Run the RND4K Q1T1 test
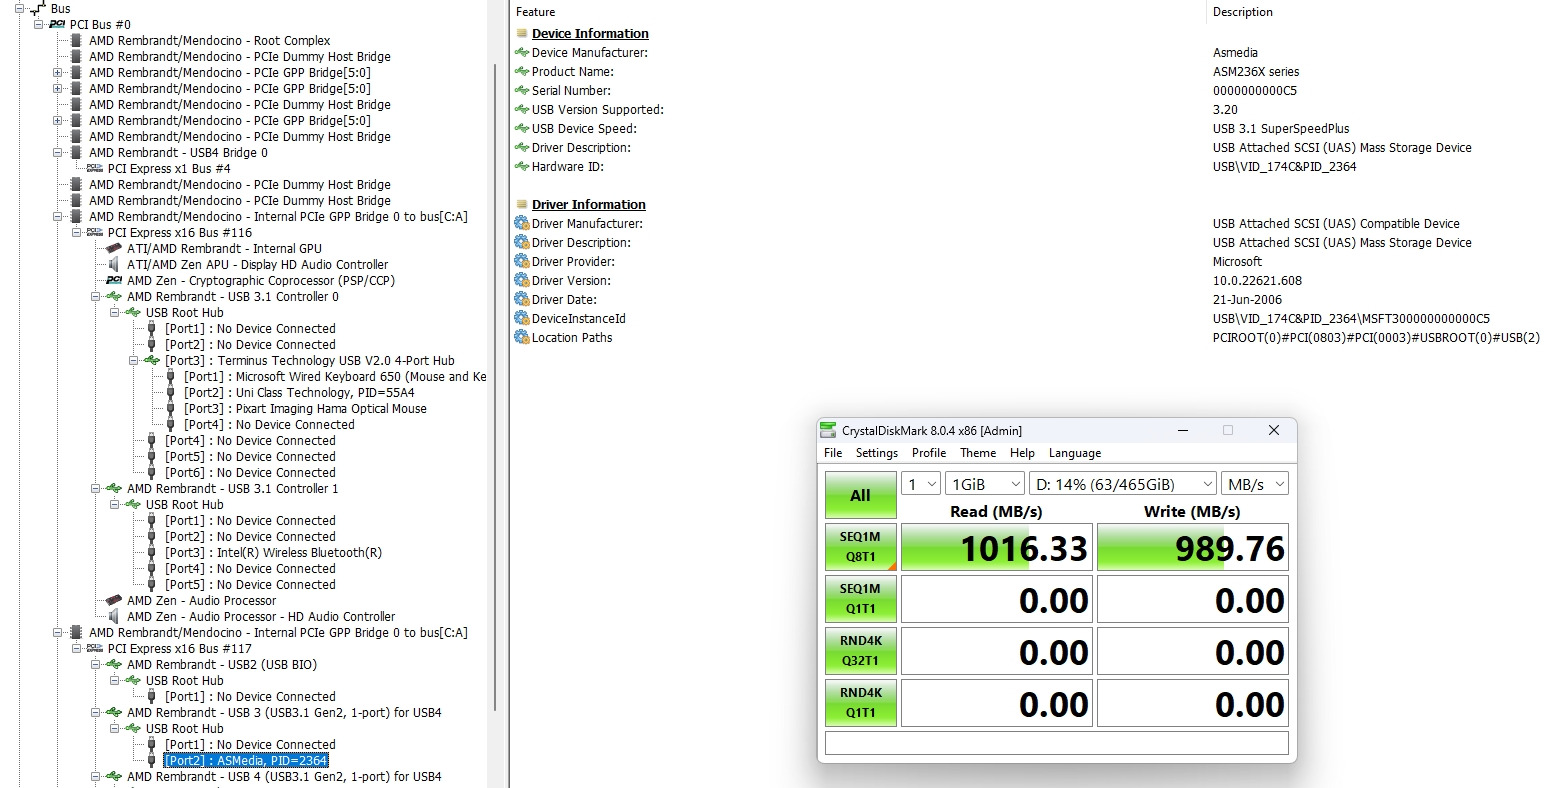The height and width of the screenshot is (788, 1562). point(860,703)
